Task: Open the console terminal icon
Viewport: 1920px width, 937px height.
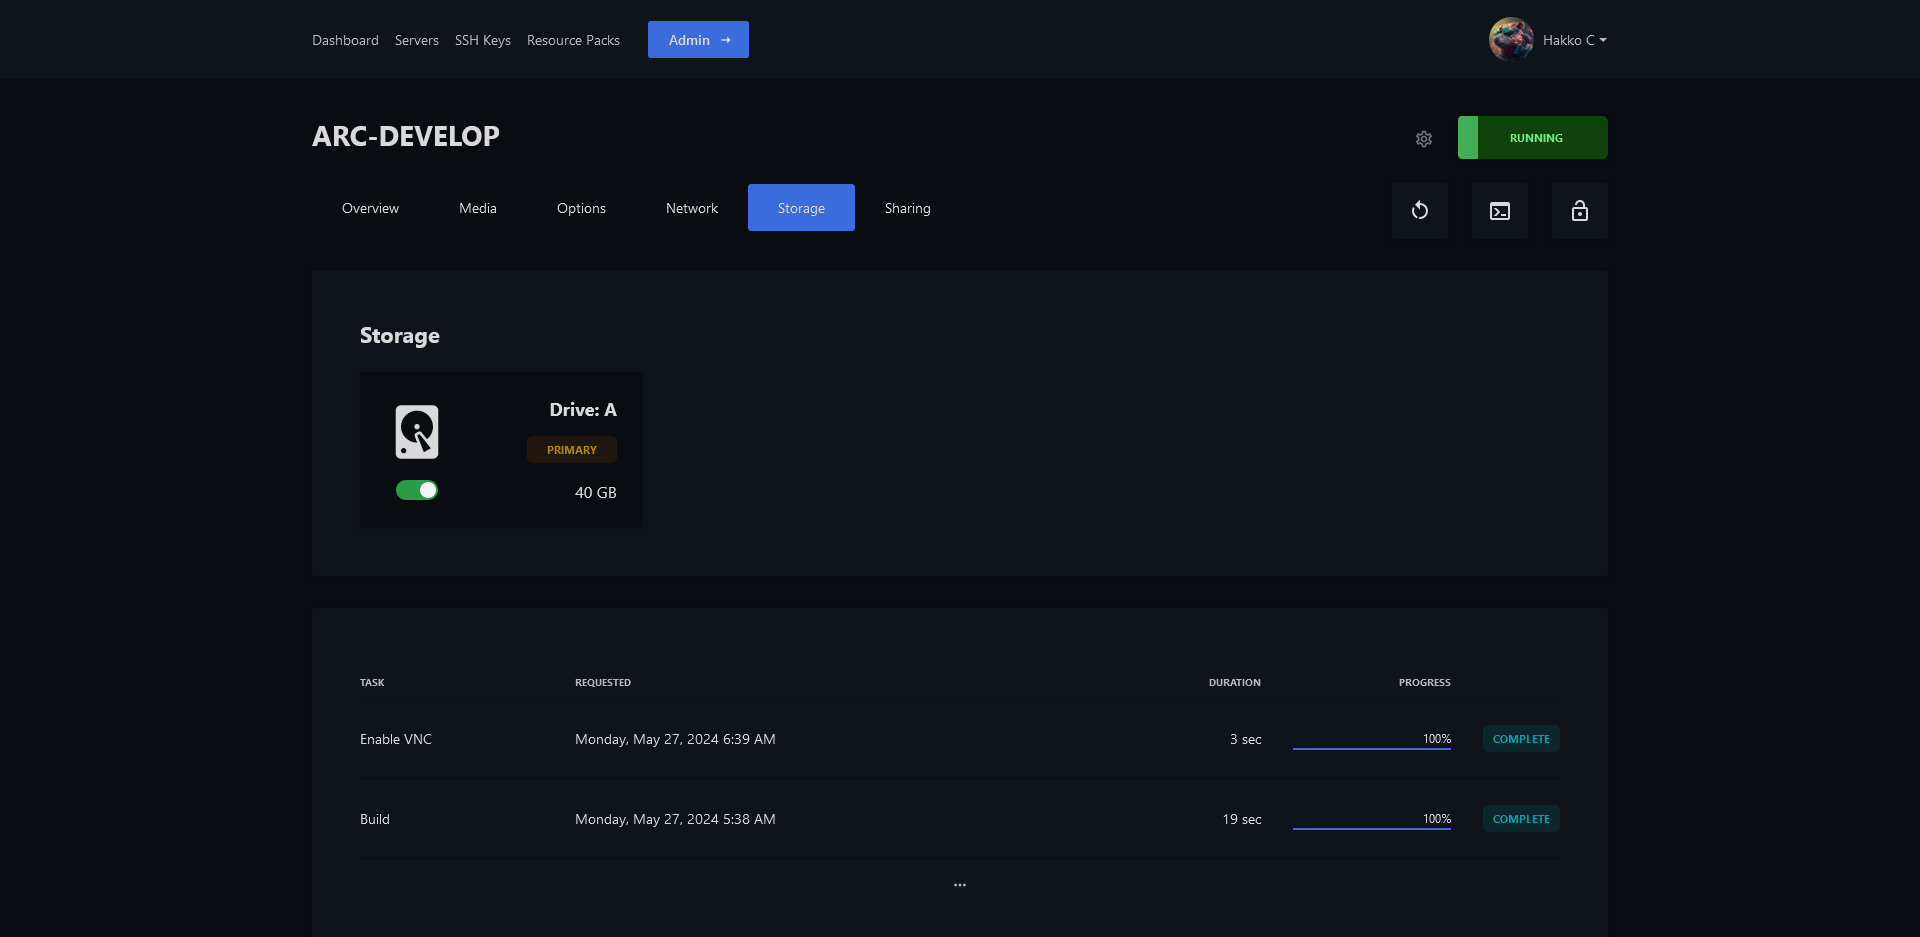Action: pyautogui.click(x=1499, y=211)
